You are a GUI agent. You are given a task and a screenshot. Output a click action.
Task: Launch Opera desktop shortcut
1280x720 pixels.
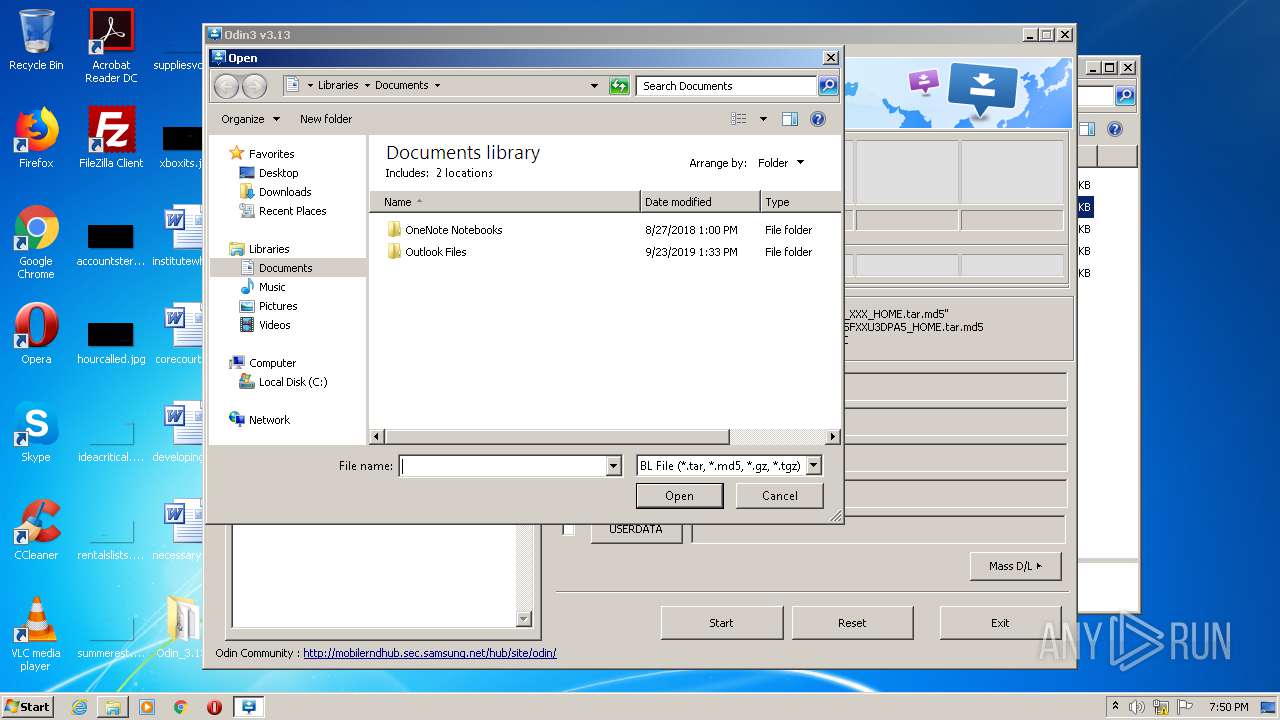coord(36,334)
